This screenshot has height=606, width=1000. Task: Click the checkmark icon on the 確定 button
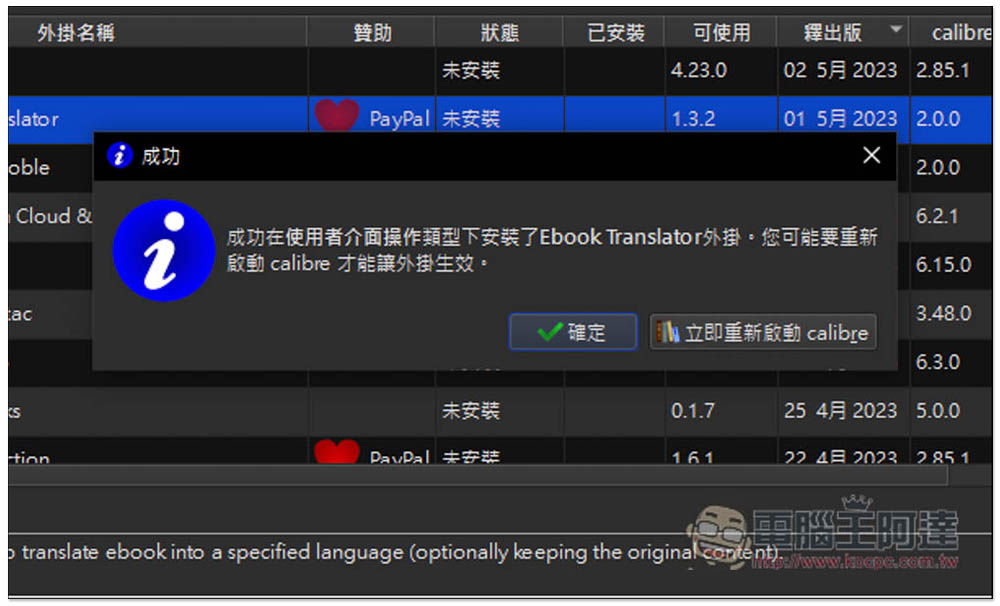coord(549,332)
